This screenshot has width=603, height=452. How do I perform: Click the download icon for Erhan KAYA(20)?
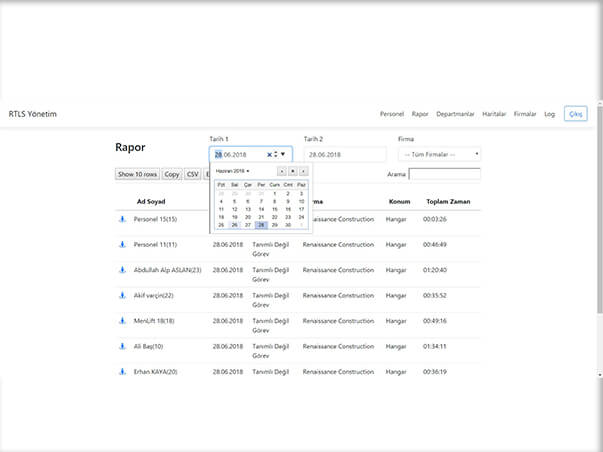pos(122,372)
